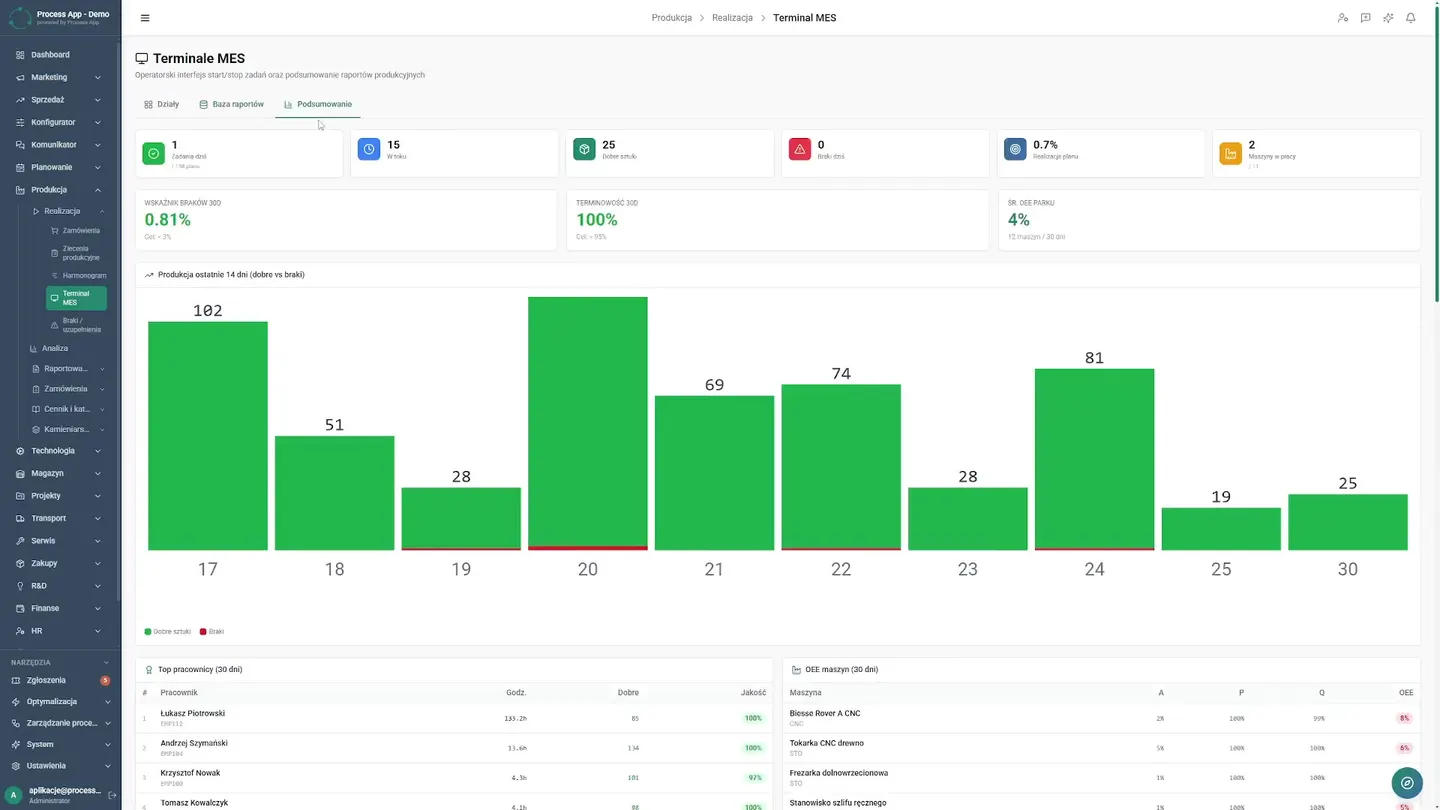Click the avatar circle with letter A
1440x810 pixels.
pyautogui.click(x=14, y=795)
